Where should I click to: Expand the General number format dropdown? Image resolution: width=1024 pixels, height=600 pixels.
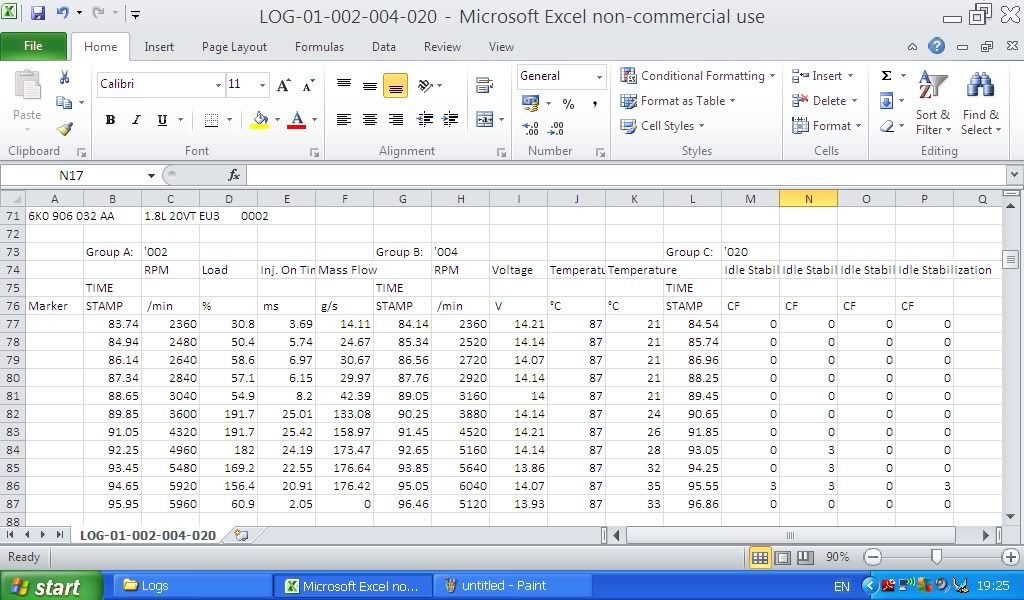(599, 77)
